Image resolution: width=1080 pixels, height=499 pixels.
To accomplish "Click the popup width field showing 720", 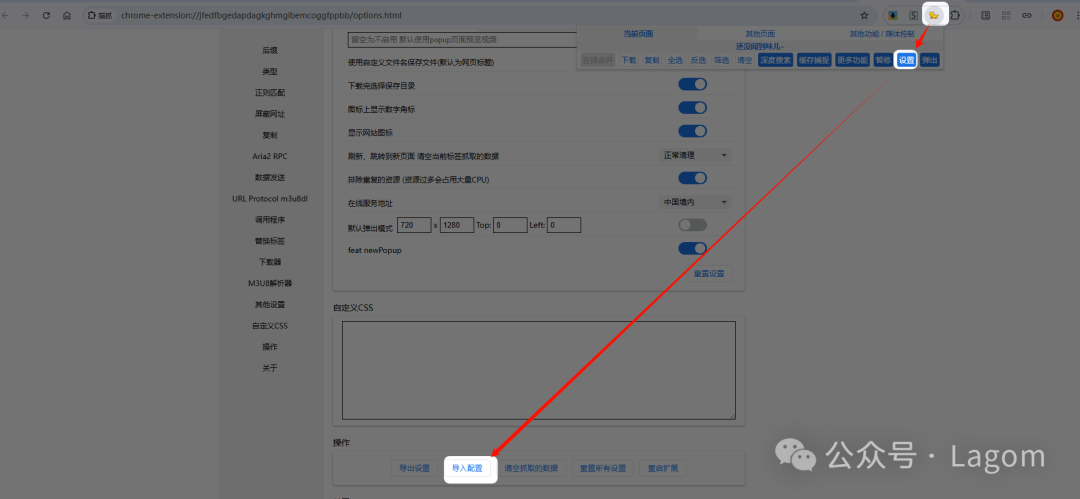I will coord(414,225).
